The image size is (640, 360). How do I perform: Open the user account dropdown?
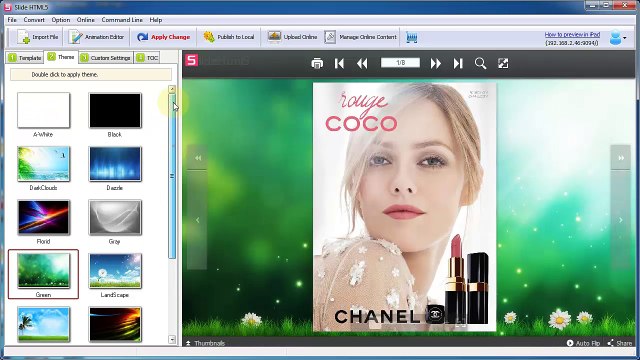click(x=618, y=38)
